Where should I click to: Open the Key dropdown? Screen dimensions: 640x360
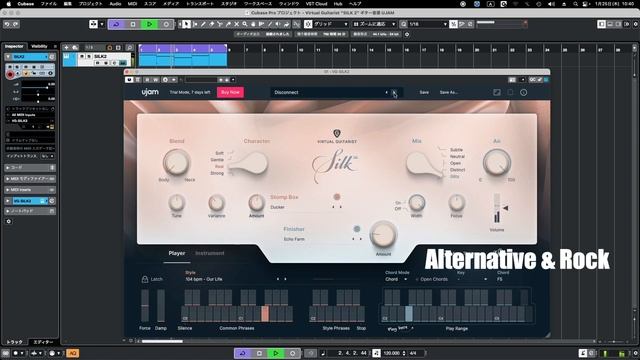point(472,280)
